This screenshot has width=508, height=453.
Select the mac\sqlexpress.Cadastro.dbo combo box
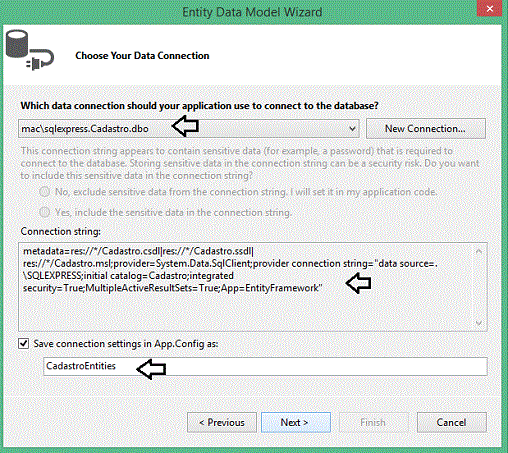click(x=189, y=129)
